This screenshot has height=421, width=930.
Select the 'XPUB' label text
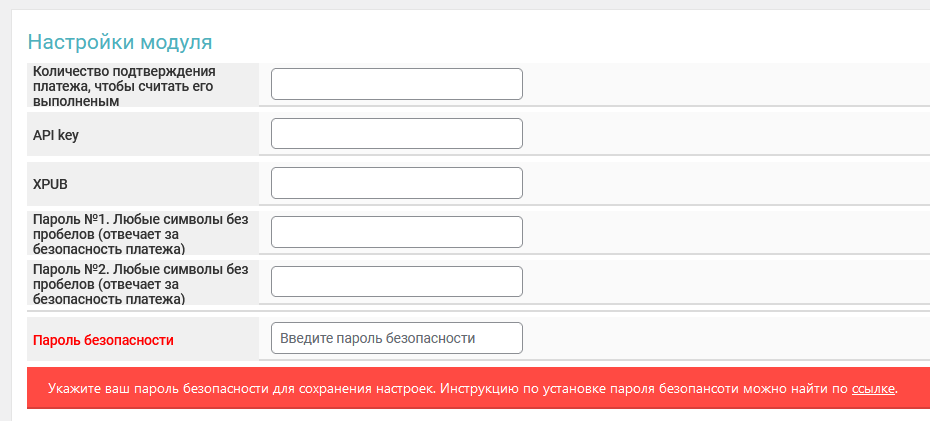[x=51, y=184]
